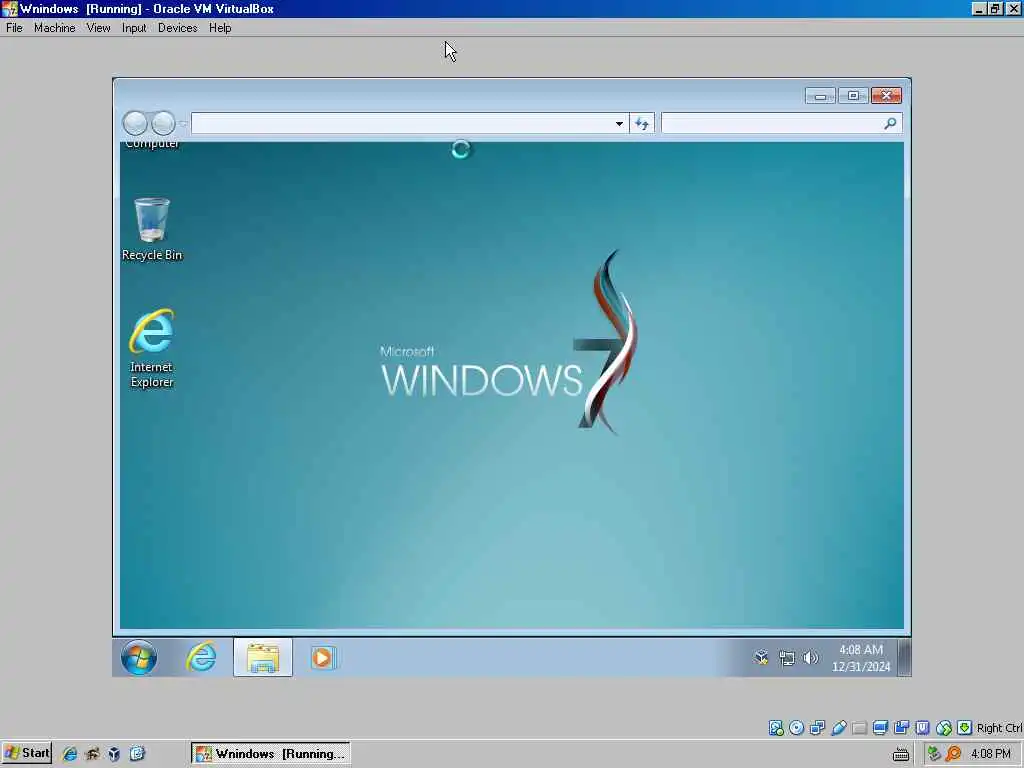Viewport: 1024px width, 768px height.
Task: Click the optical disc status icon
Action: [x=796, y=728]
